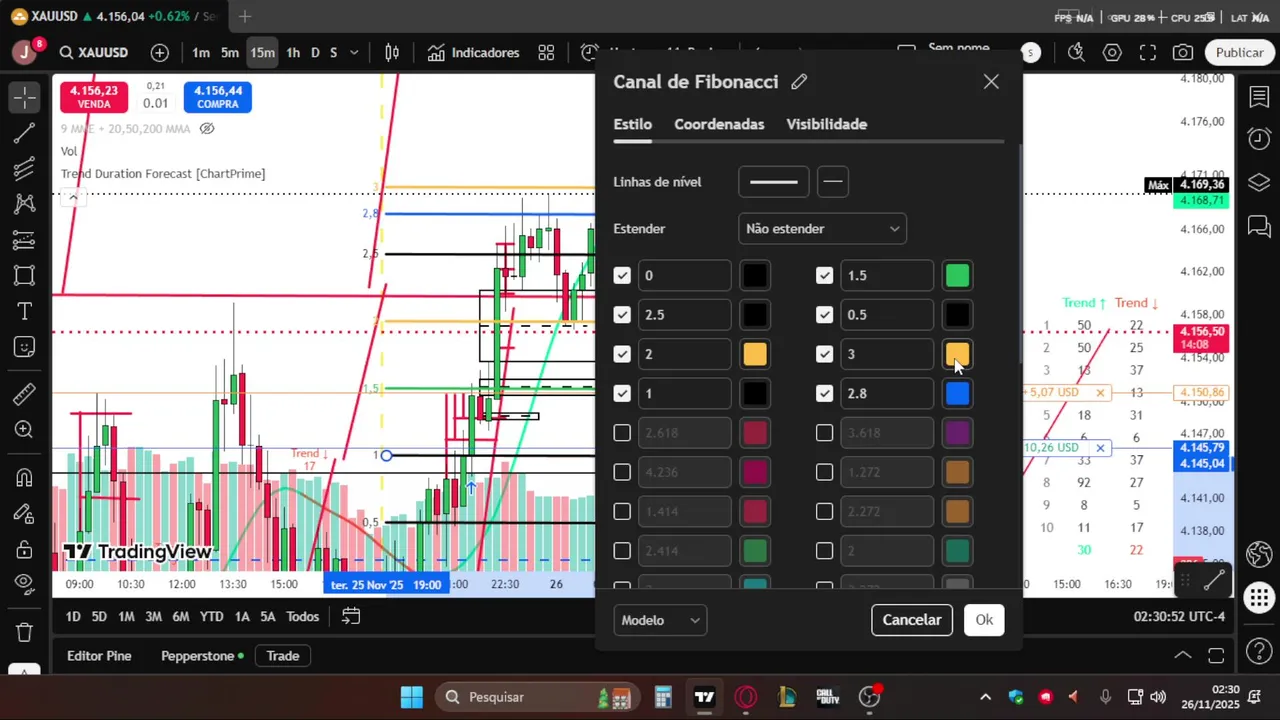Uncheck the level 0.5 checkbox
This screenshot has height=720, width=1280.
tap(824, 314)
